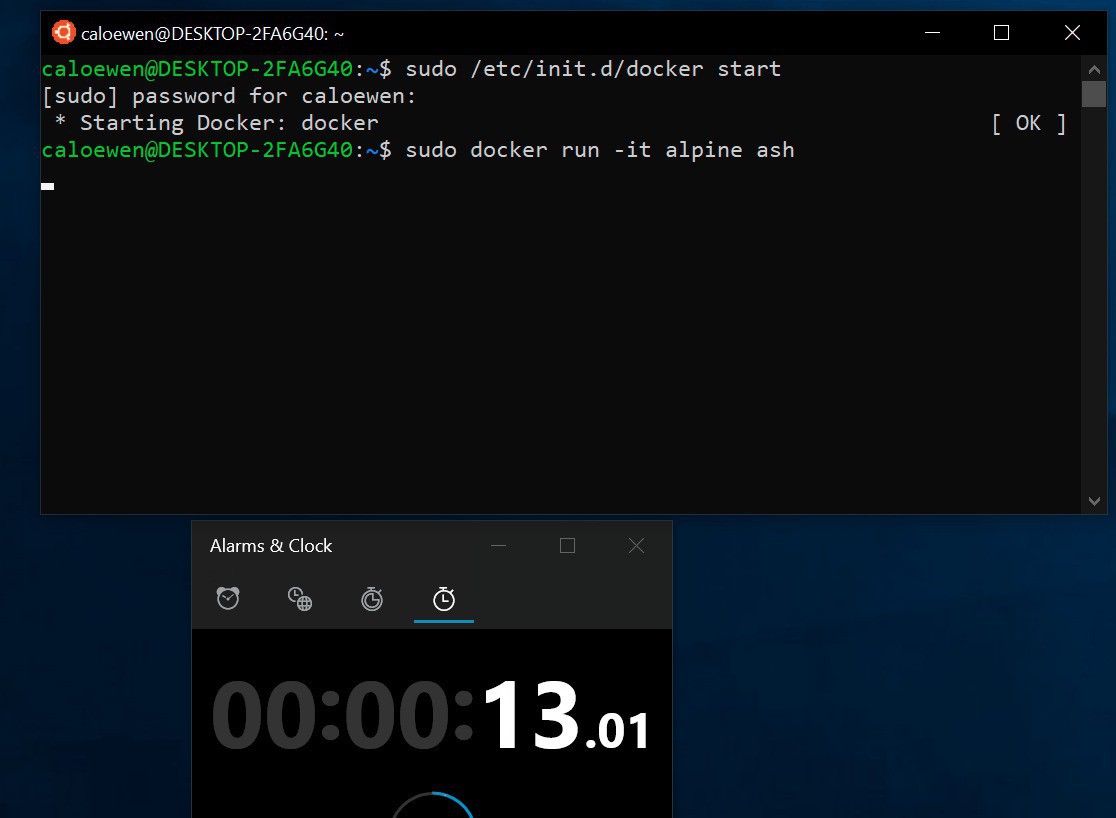The width and height of the screenshot is (1116, 818).
Task: Click the stopwatch time 00:00:13.01 display
Action: 431,715
